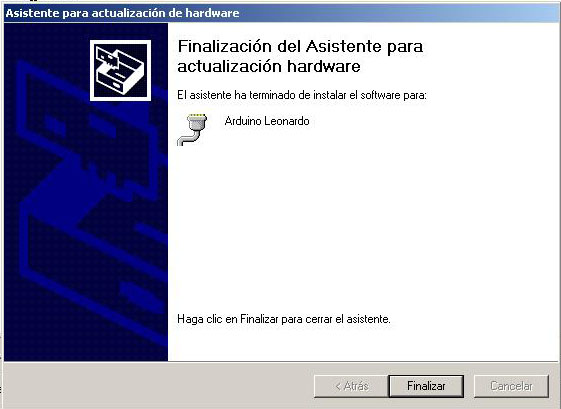This screenshot has height=409, width=561.
Task: Click gray footer area left of Atrás
Action: [157, 386]
